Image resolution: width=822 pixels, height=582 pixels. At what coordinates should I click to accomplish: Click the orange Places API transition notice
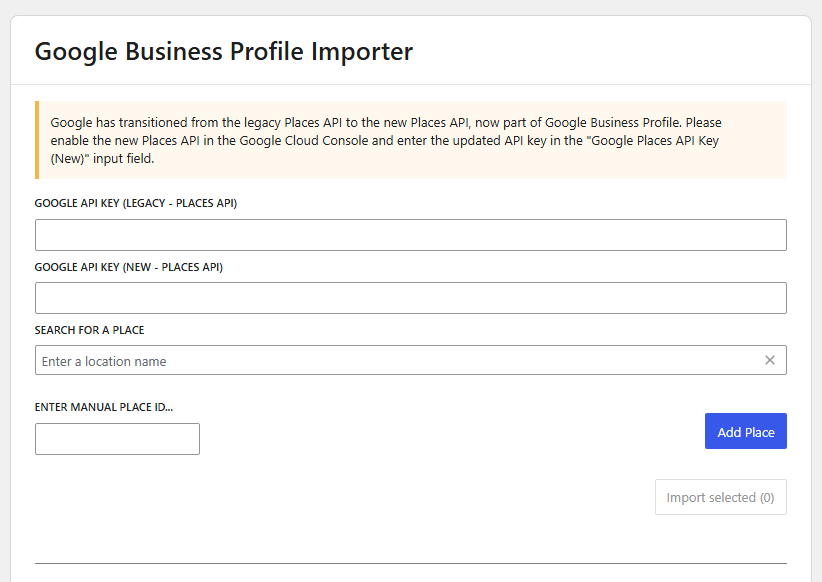410,140
